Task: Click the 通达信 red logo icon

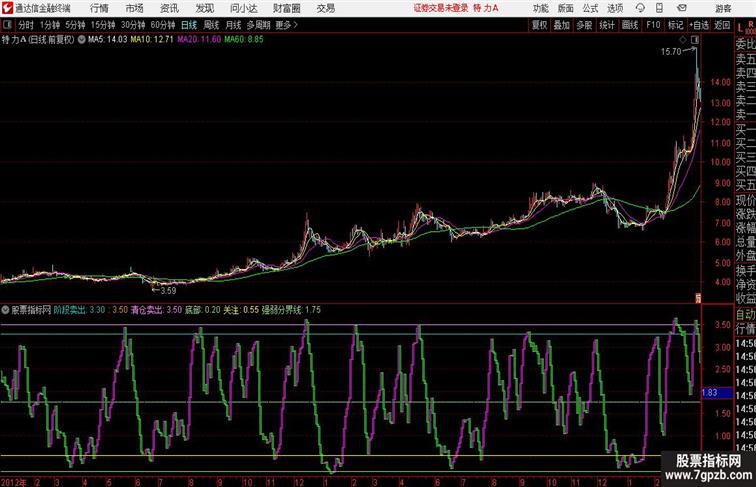Action: 7,8
